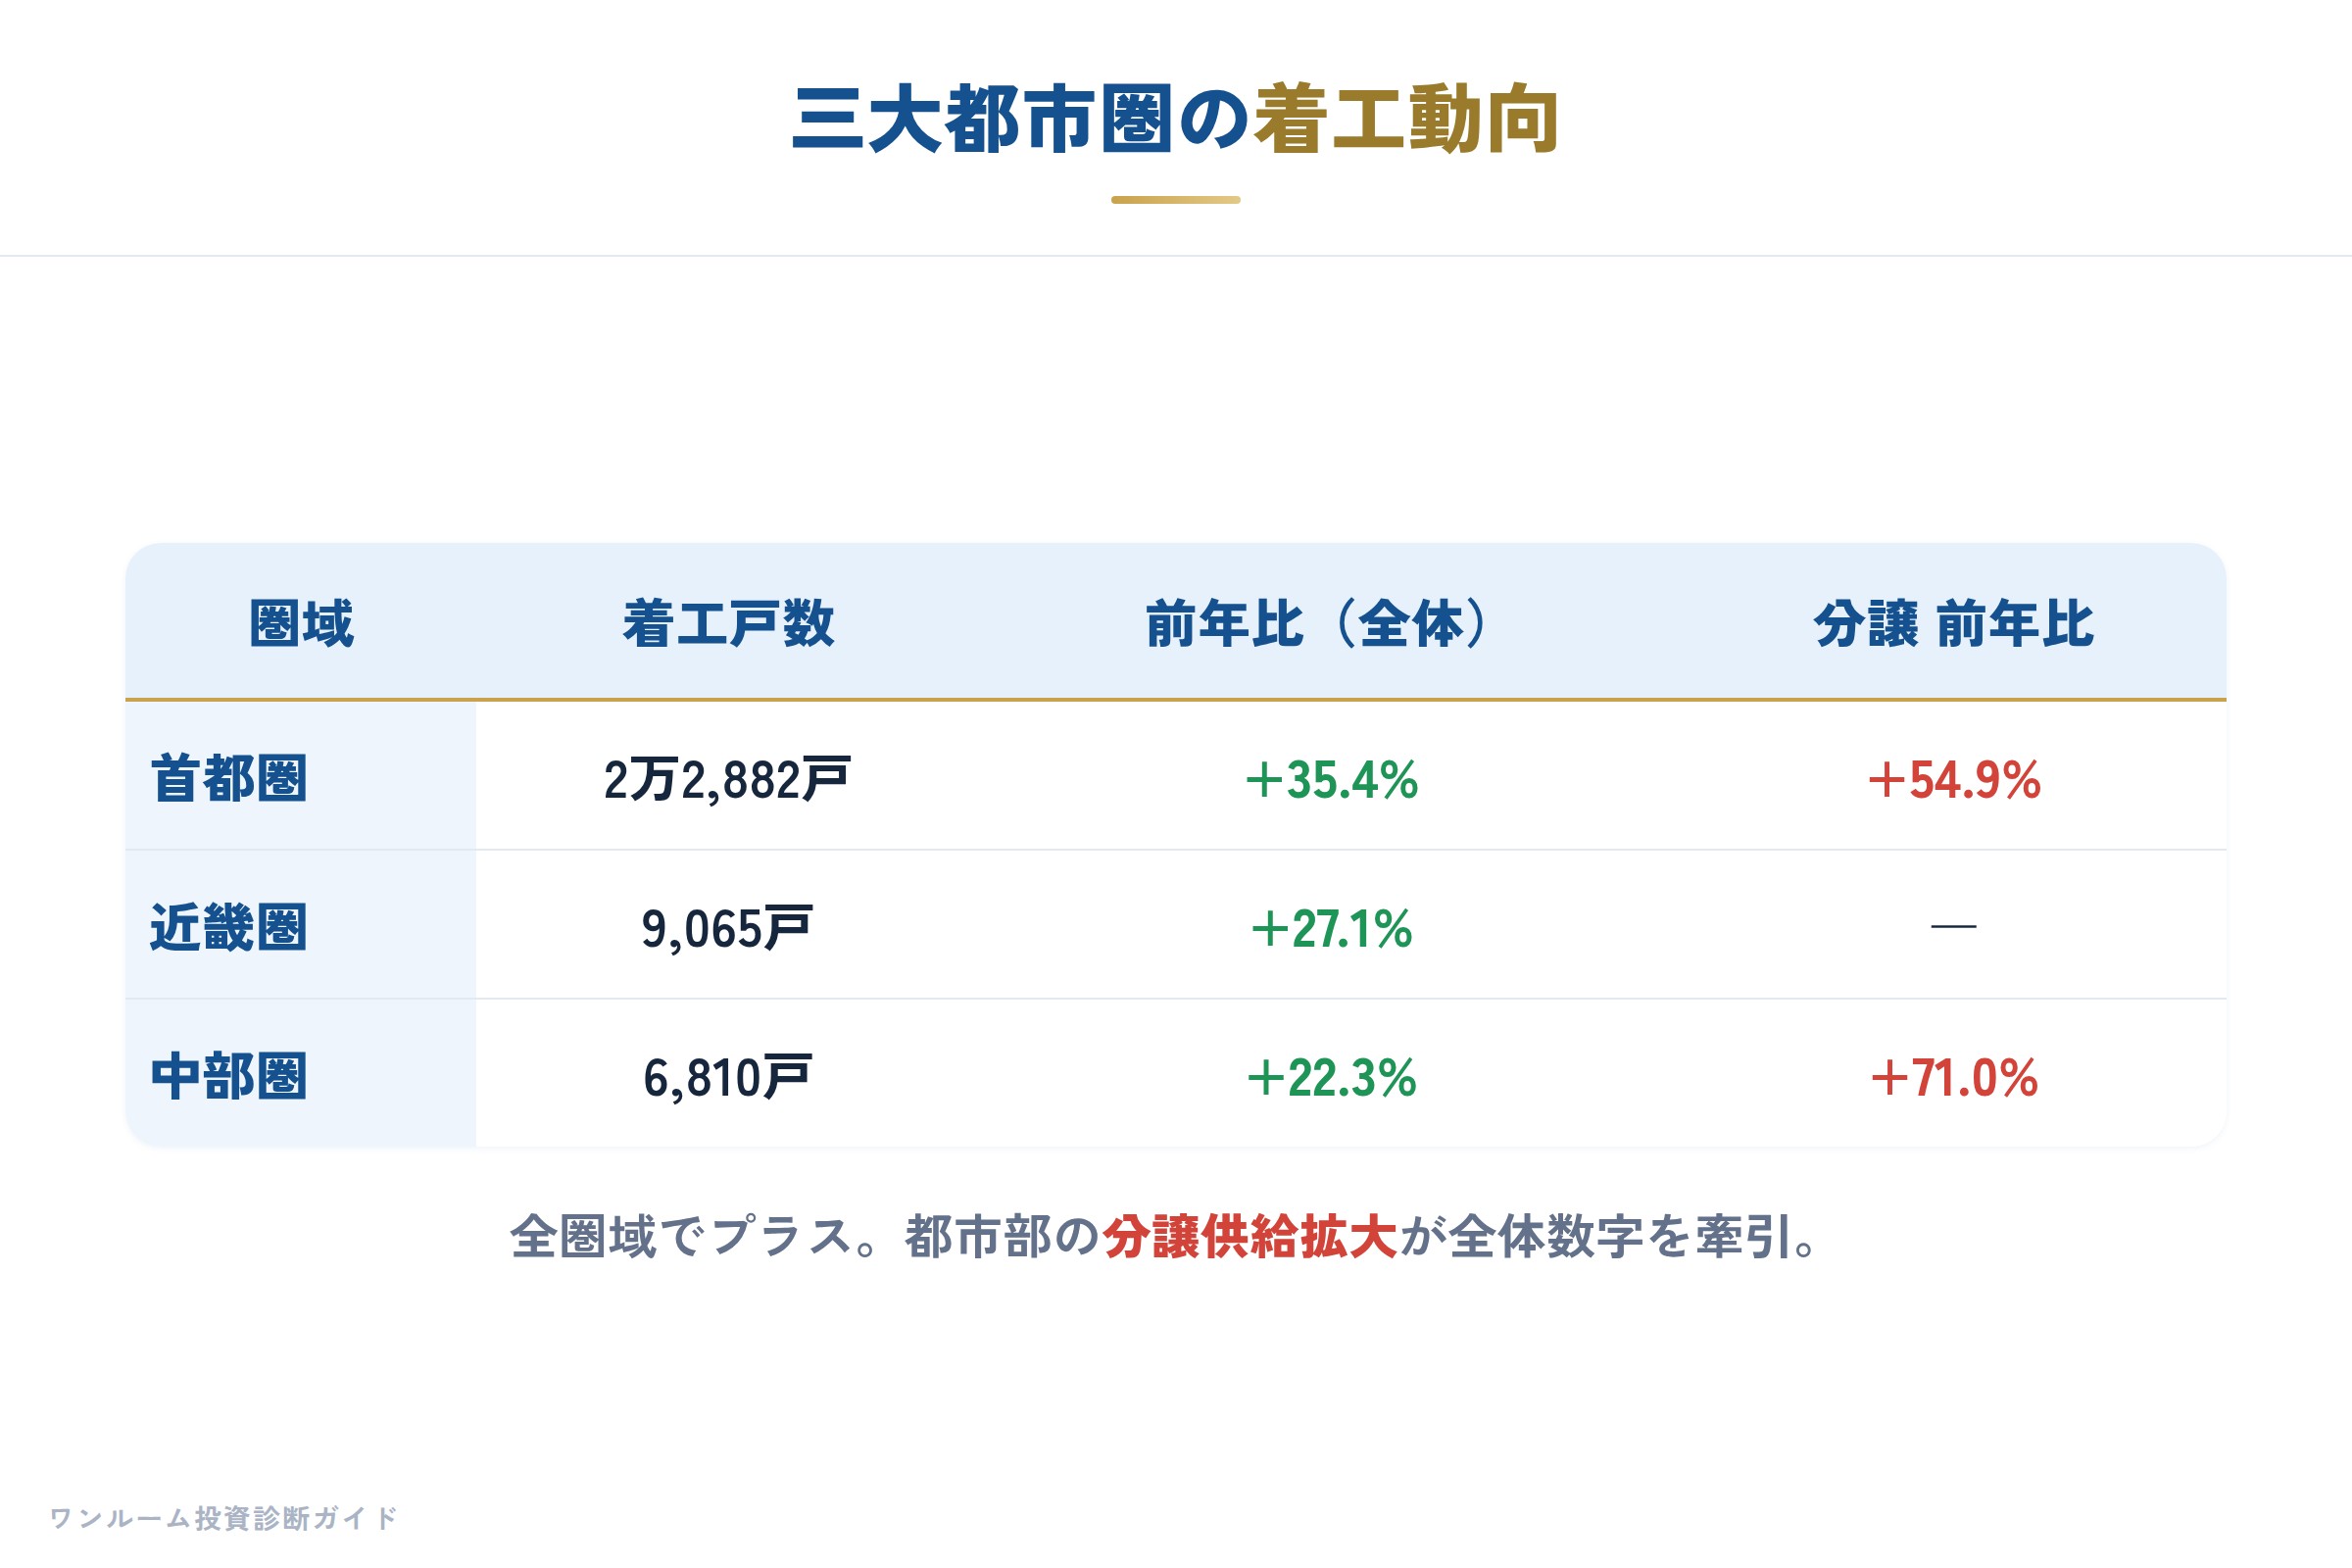Select the 圏域 column header
The height and width of the screenshot is (1568, 2352).
click(x=301, y=624)
